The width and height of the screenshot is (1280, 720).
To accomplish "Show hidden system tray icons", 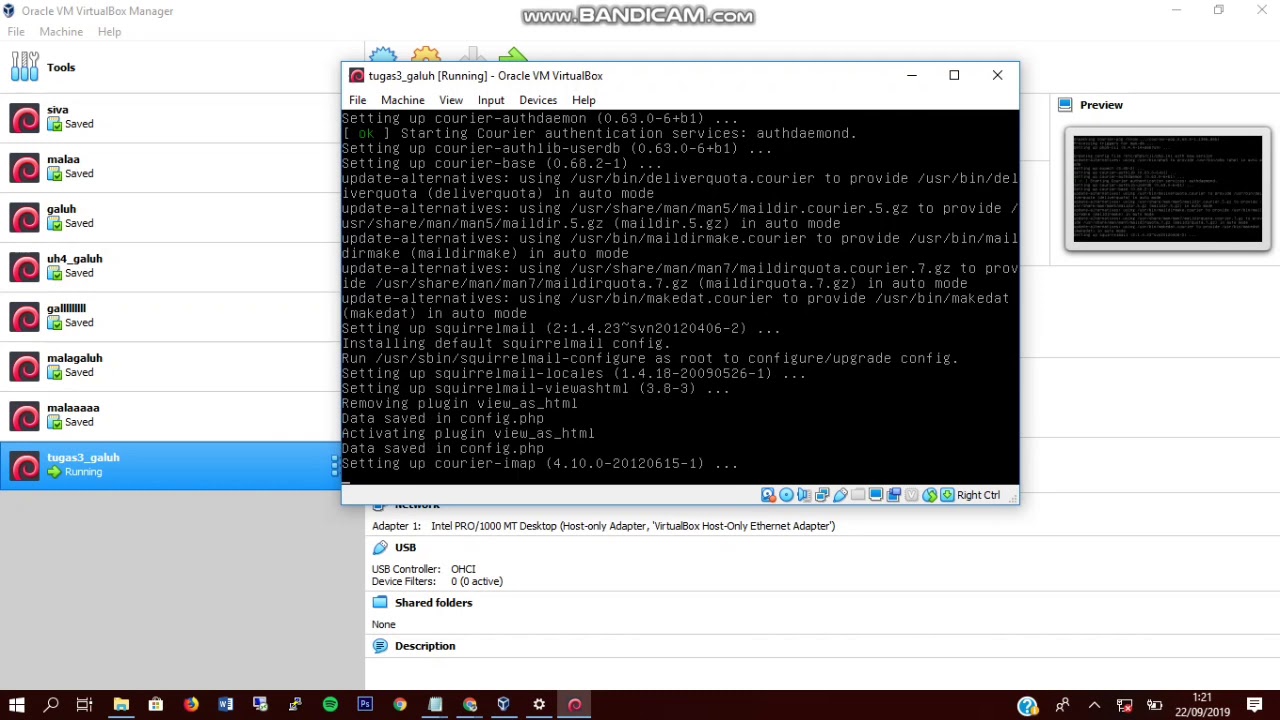I will pos(1094,705).
